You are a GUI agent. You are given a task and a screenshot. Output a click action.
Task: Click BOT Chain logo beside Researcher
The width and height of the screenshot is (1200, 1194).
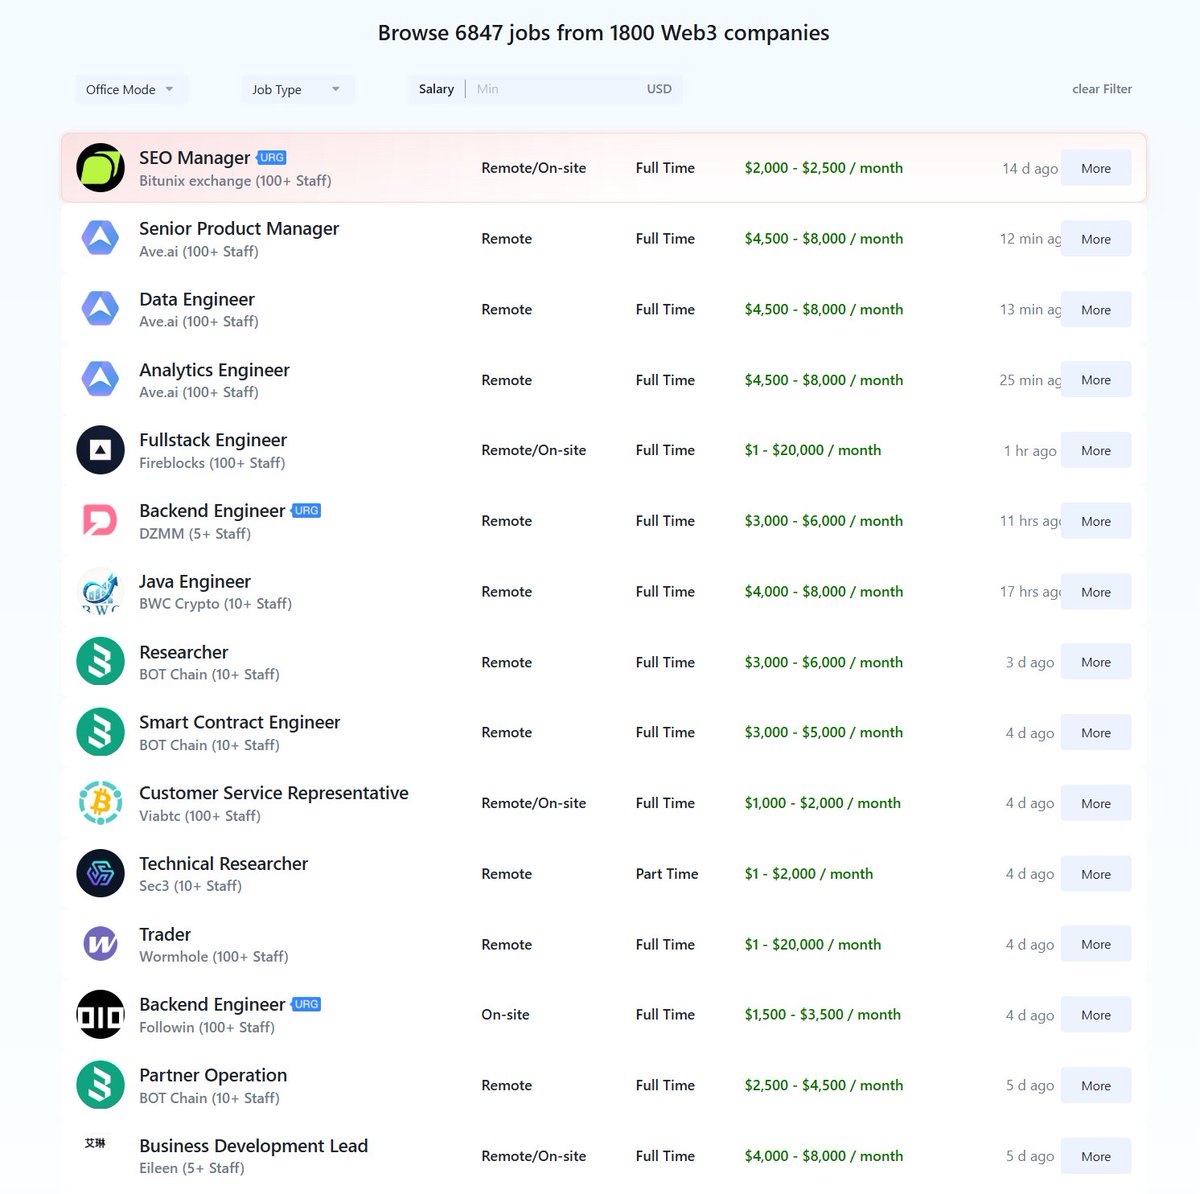(x=100, y=662)
